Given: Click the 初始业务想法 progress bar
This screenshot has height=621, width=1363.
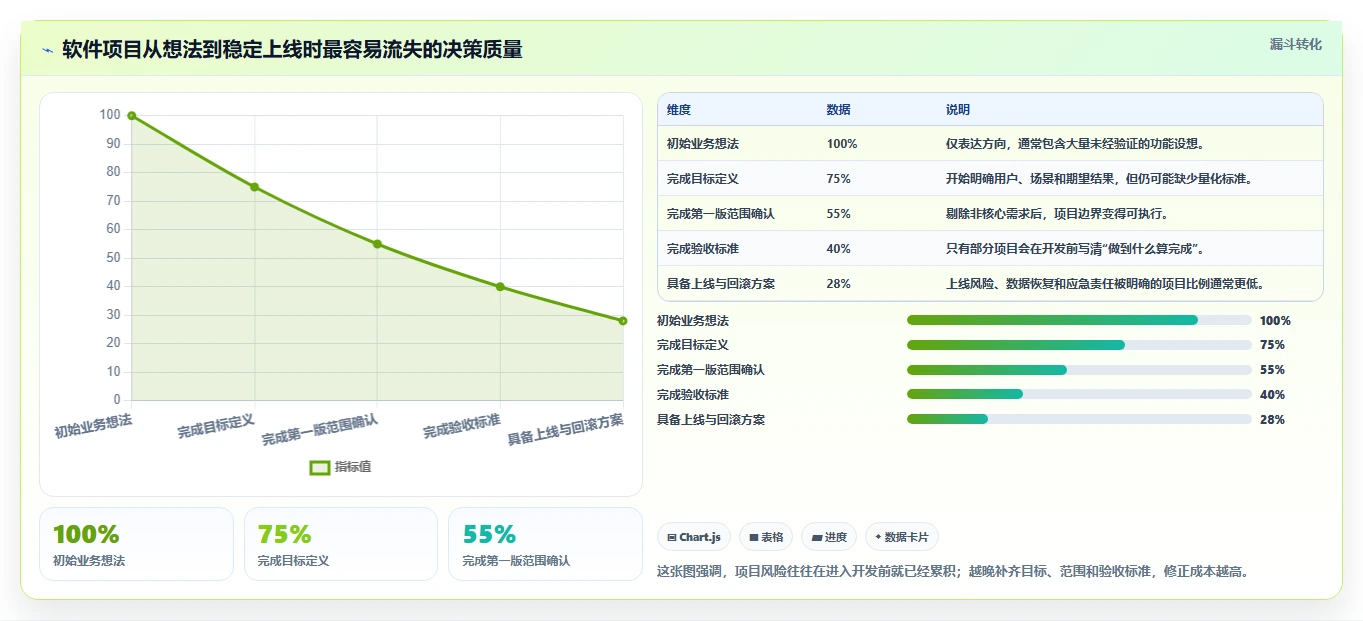Looking at the screenshot, I should [1079, 320].
